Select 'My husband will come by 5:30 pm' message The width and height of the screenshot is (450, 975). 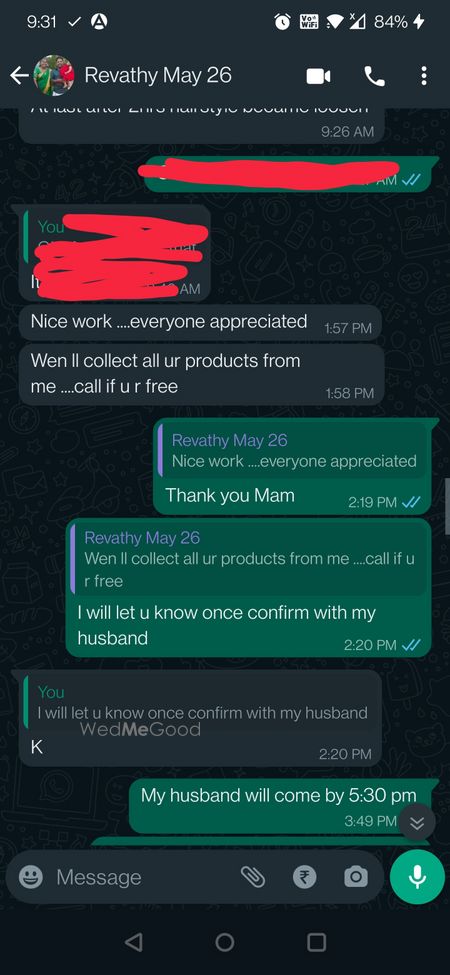point(278,806)
